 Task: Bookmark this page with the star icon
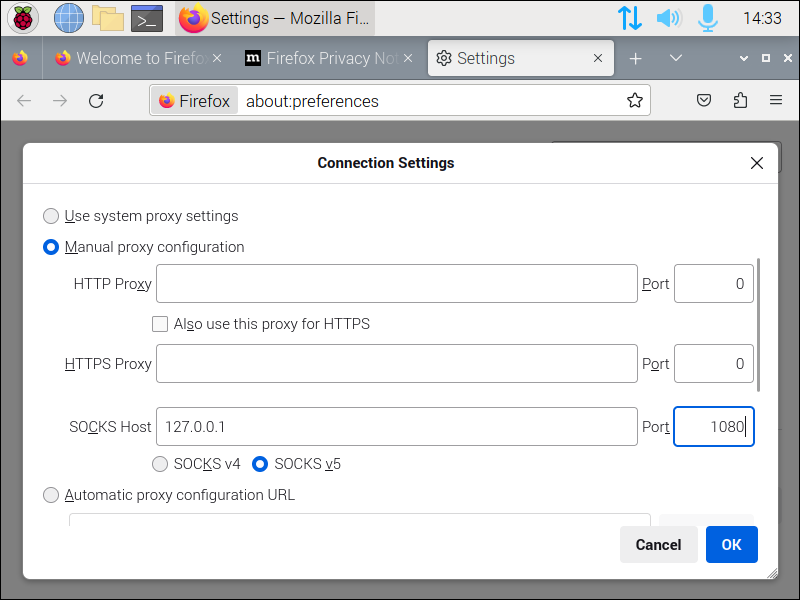pyautogui.click(x=634, y=100)
